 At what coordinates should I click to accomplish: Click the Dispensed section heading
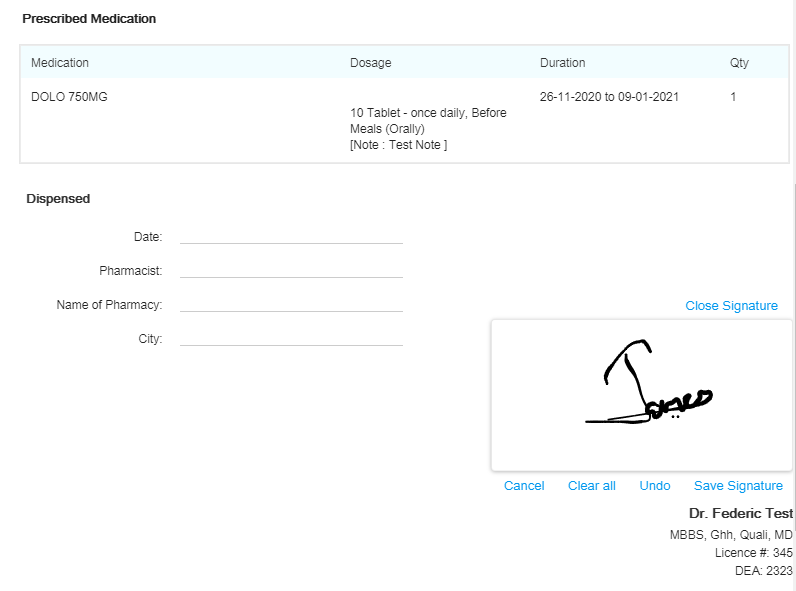click(58, 199)
